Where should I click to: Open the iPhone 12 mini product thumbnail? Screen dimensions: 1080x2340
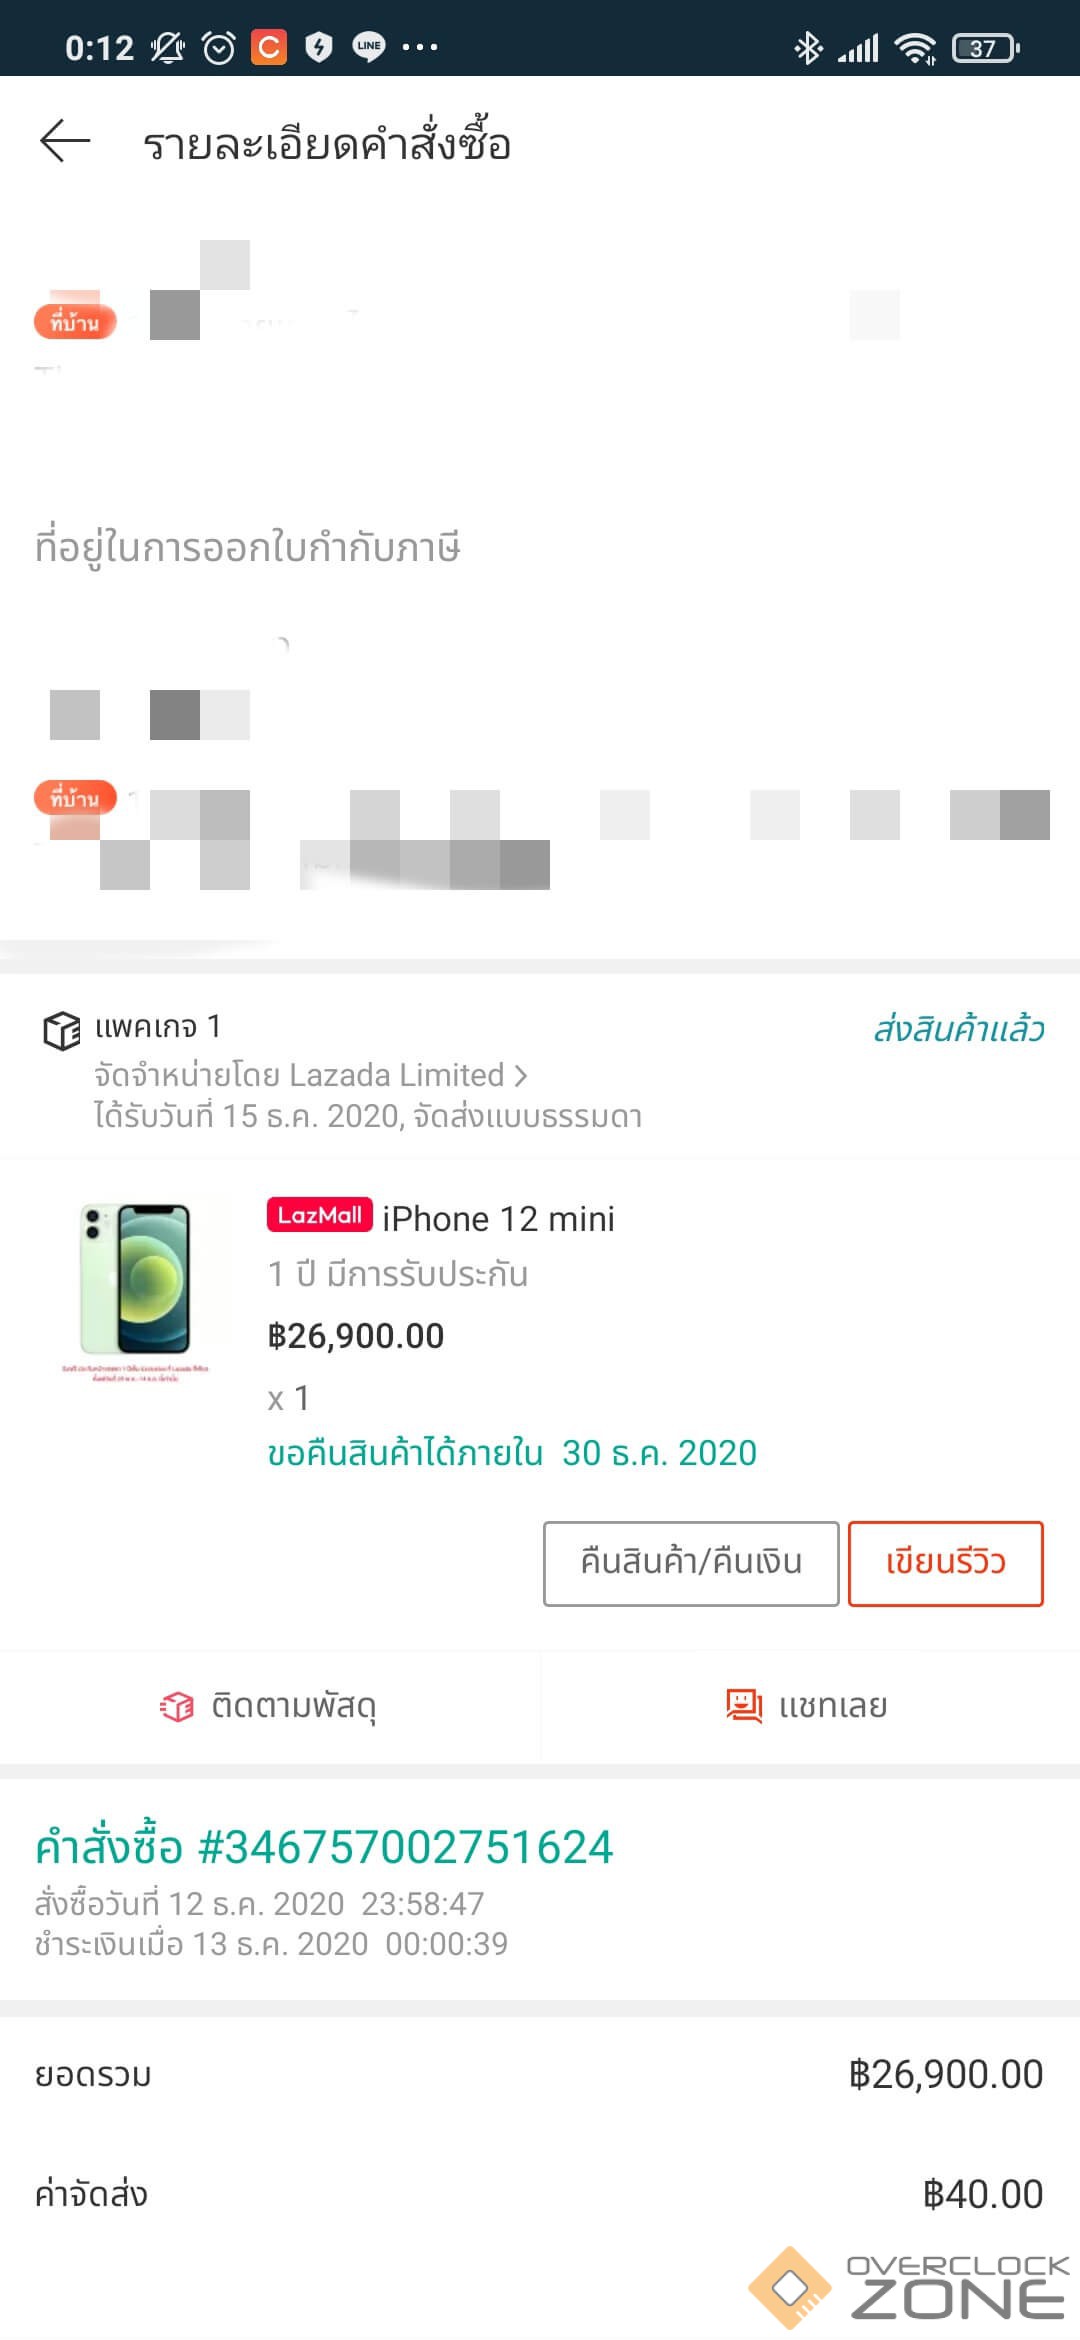point(135,1285)
